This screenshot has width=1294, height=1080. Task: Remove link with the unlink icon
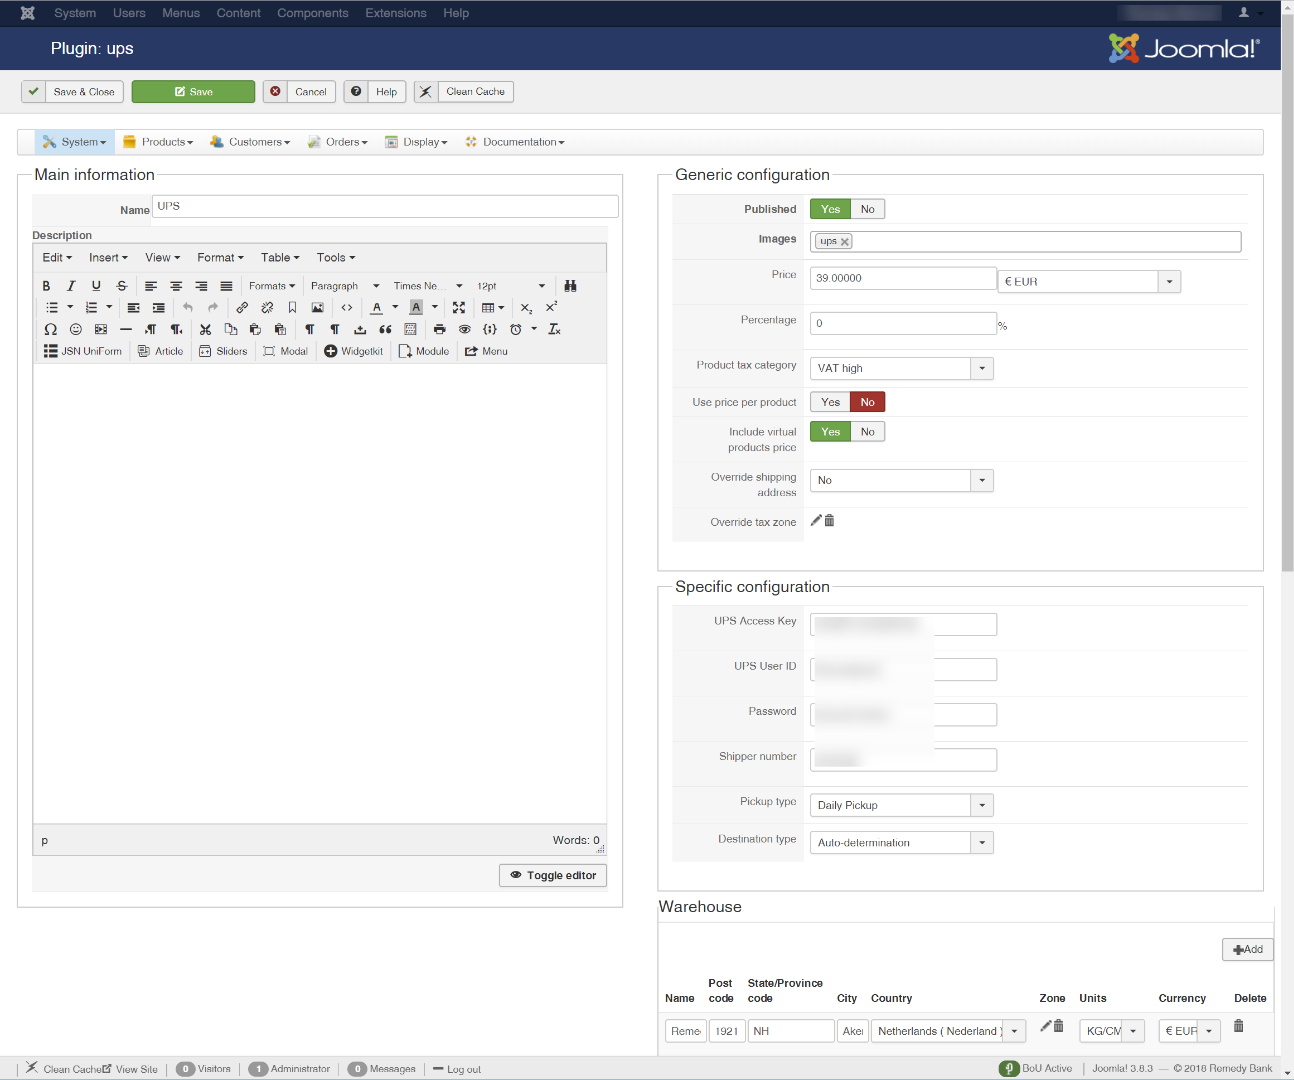tap(267, 308)
